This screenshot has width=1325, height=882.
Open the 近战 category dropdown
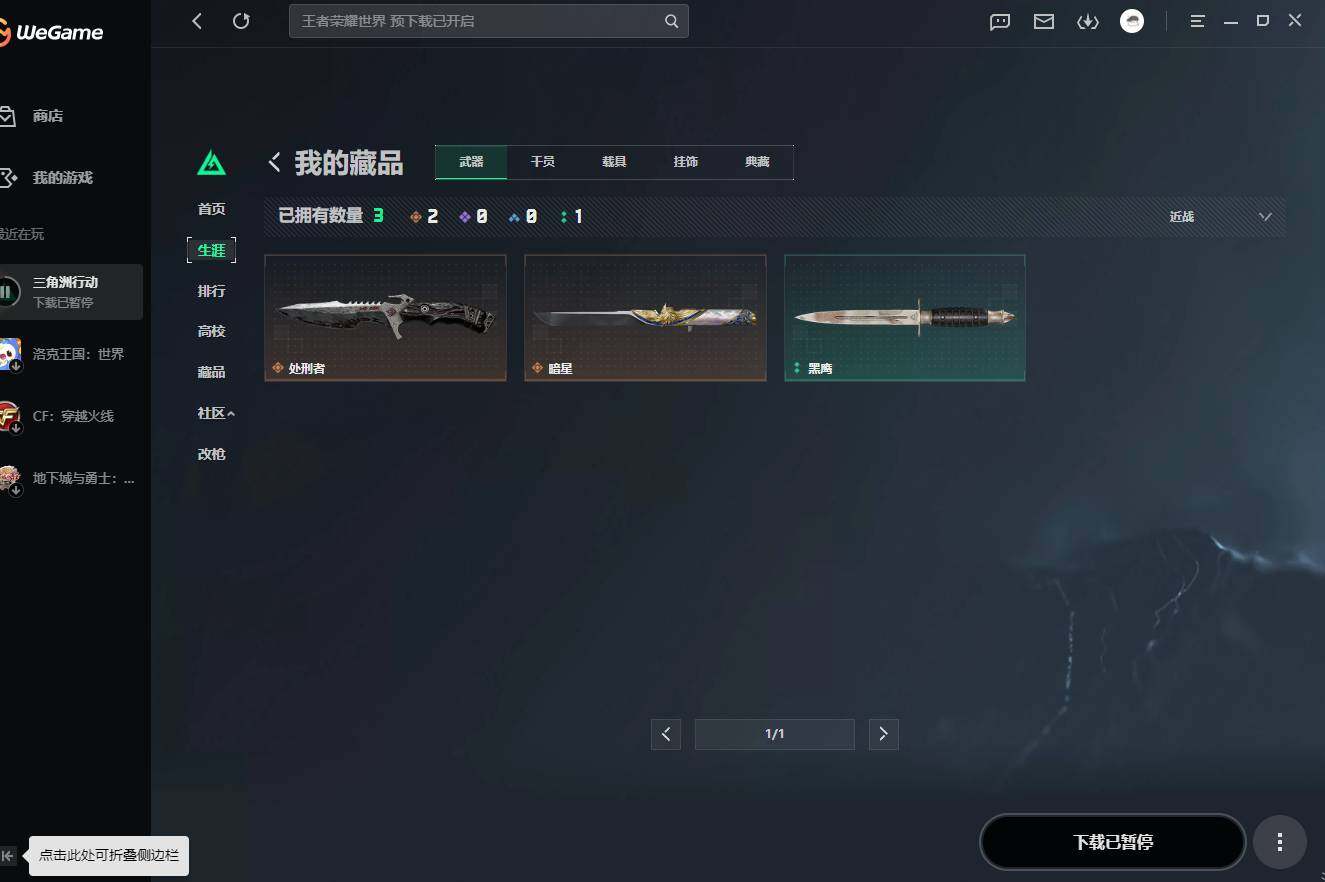[x=1220, y=216]
